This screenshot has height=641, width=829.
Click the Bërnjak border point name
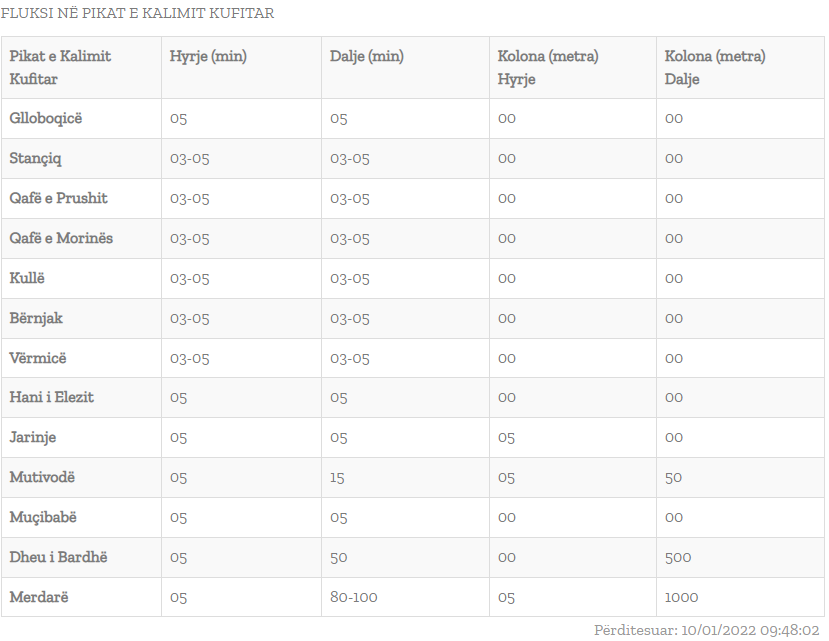pyautogui.click(x=36, y=318)
